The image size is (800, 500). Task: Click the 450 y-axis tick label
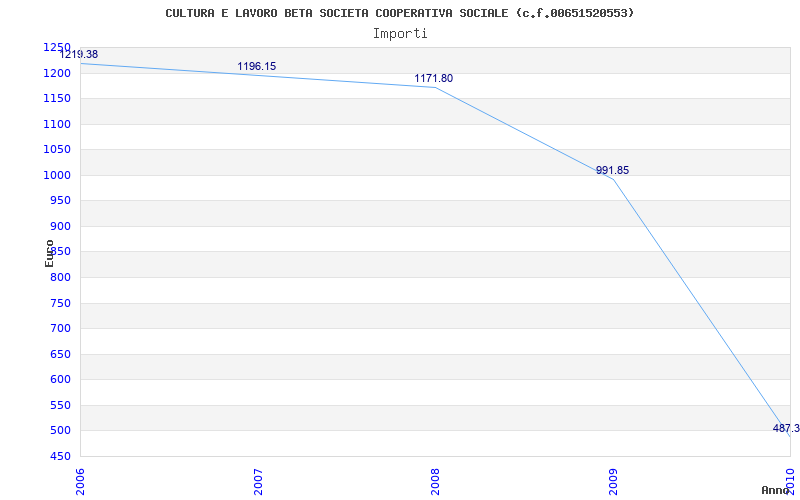(x=60, y=457)
